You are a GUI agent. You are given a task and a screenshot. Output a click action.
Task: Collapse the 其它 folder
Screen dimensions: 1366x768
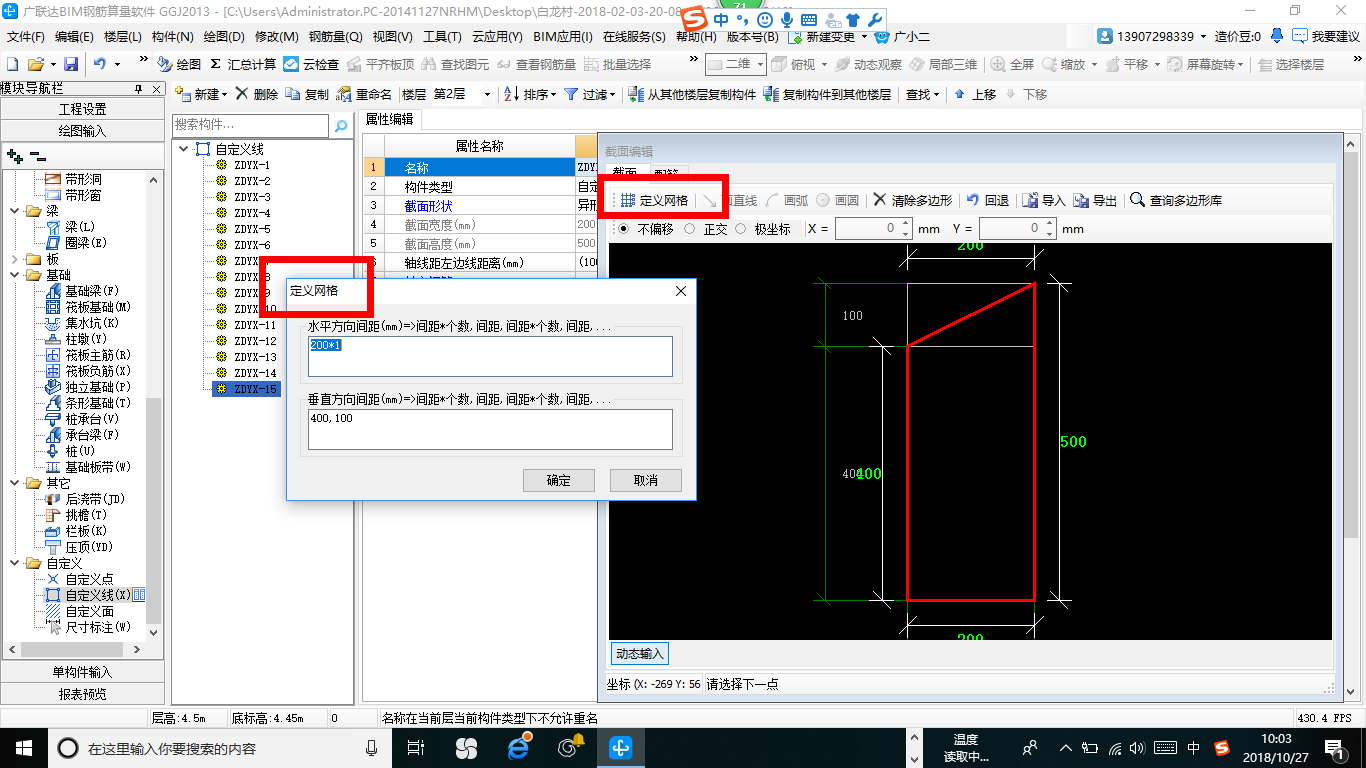click(15, 483)
